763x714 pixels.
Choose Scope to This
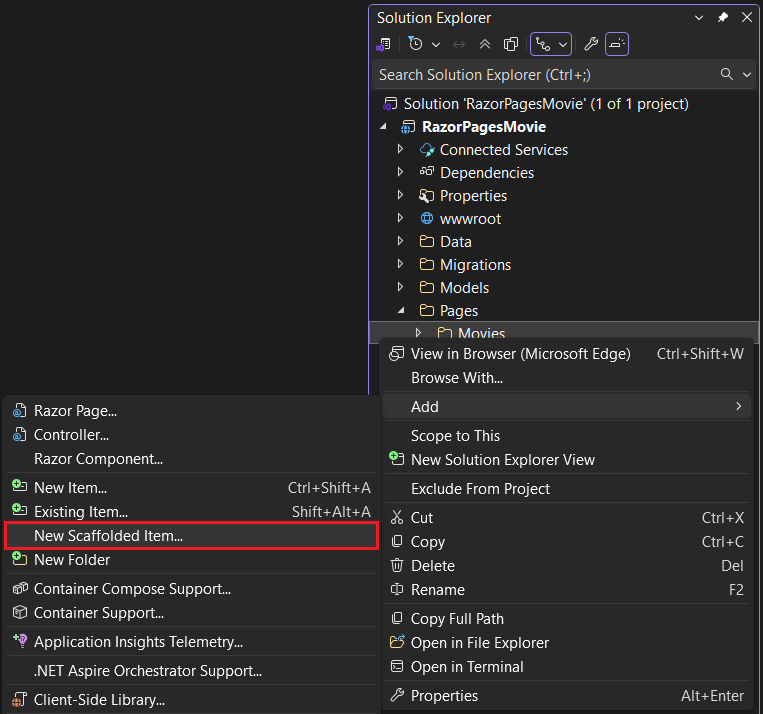click(566, 436)
